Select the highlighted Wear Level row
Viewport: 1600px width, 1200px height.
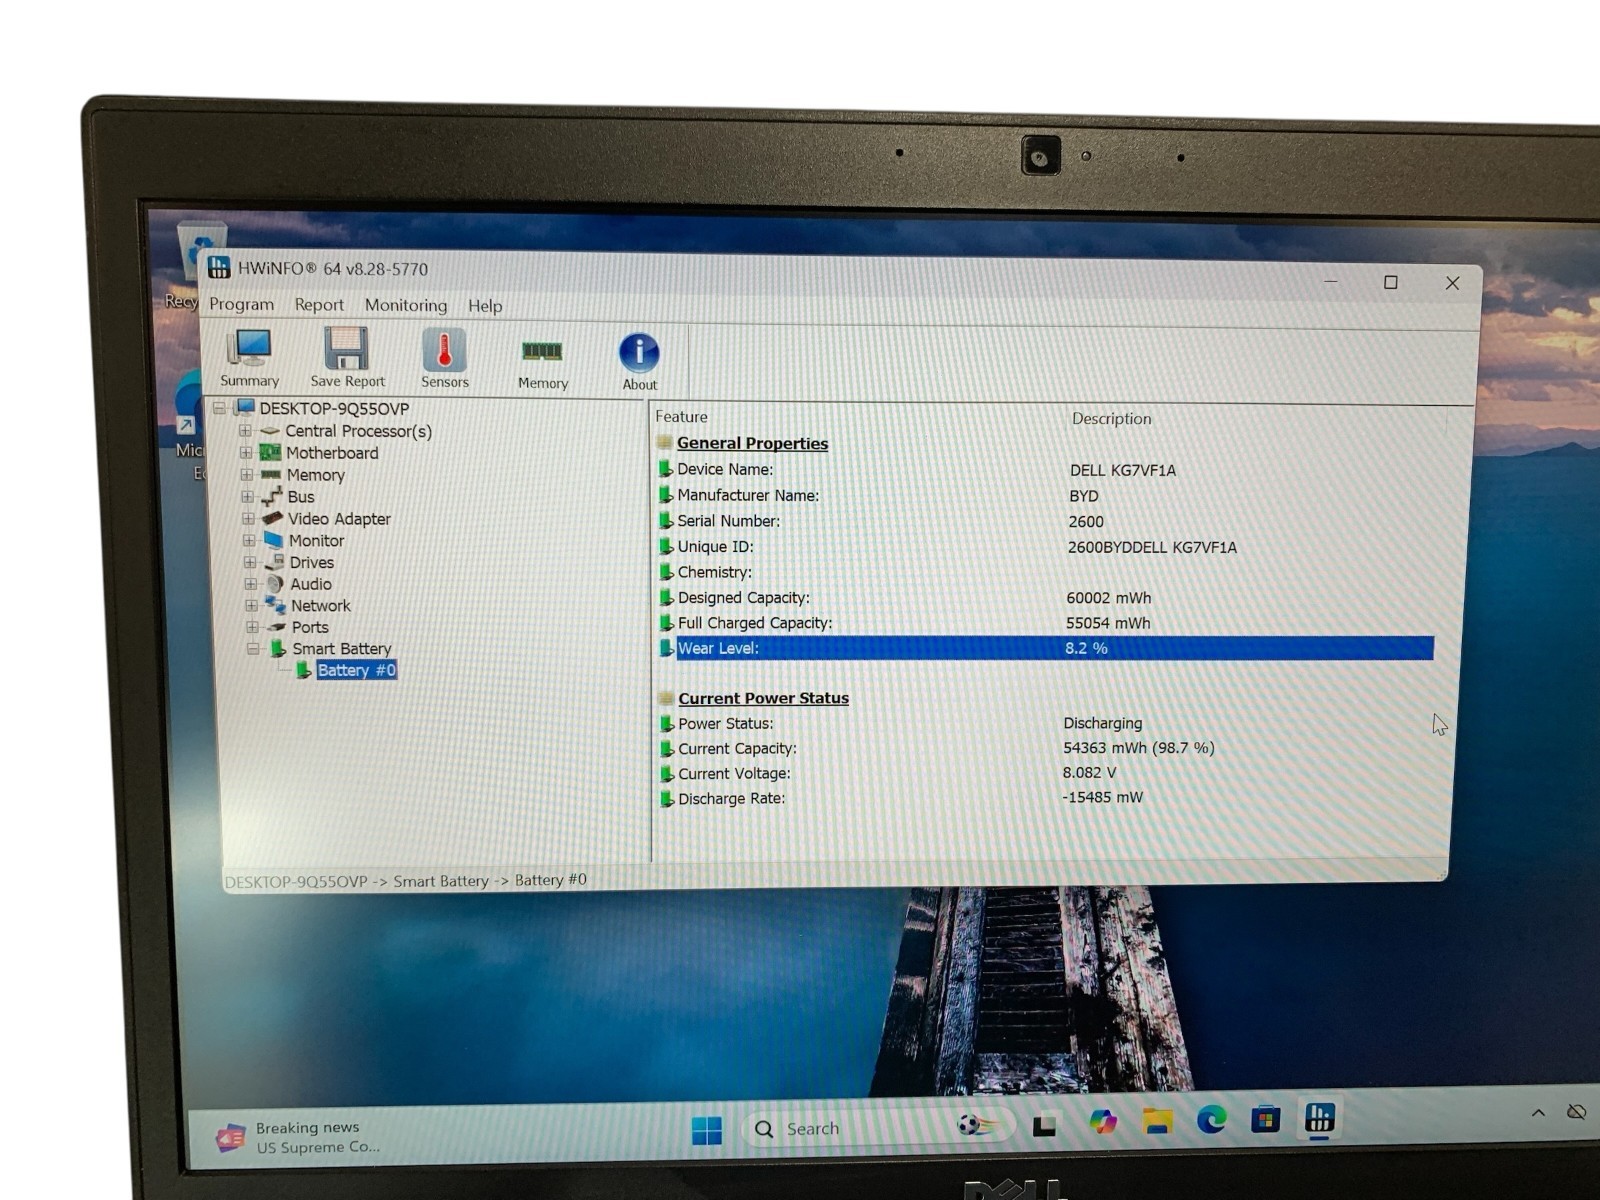pyautogui.click(x=1045, y=648)
